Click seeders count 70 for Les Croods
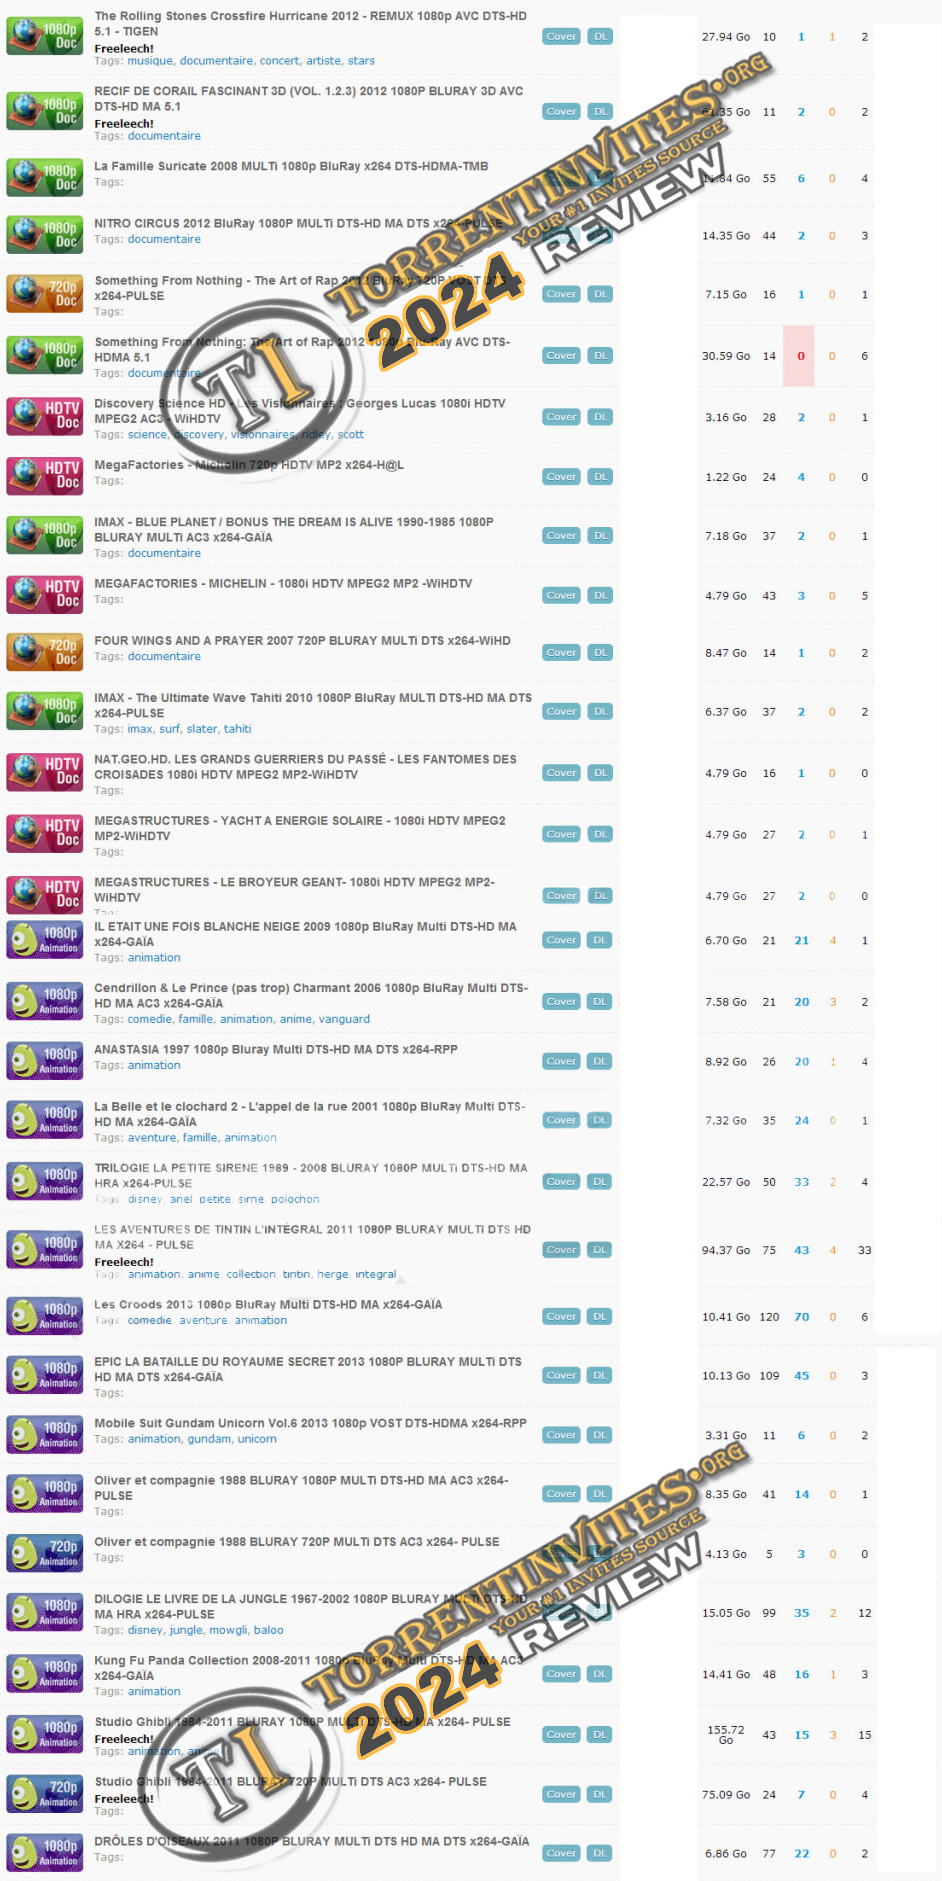The width and height of the screenshot is (942, 1881). (801, 1317)
